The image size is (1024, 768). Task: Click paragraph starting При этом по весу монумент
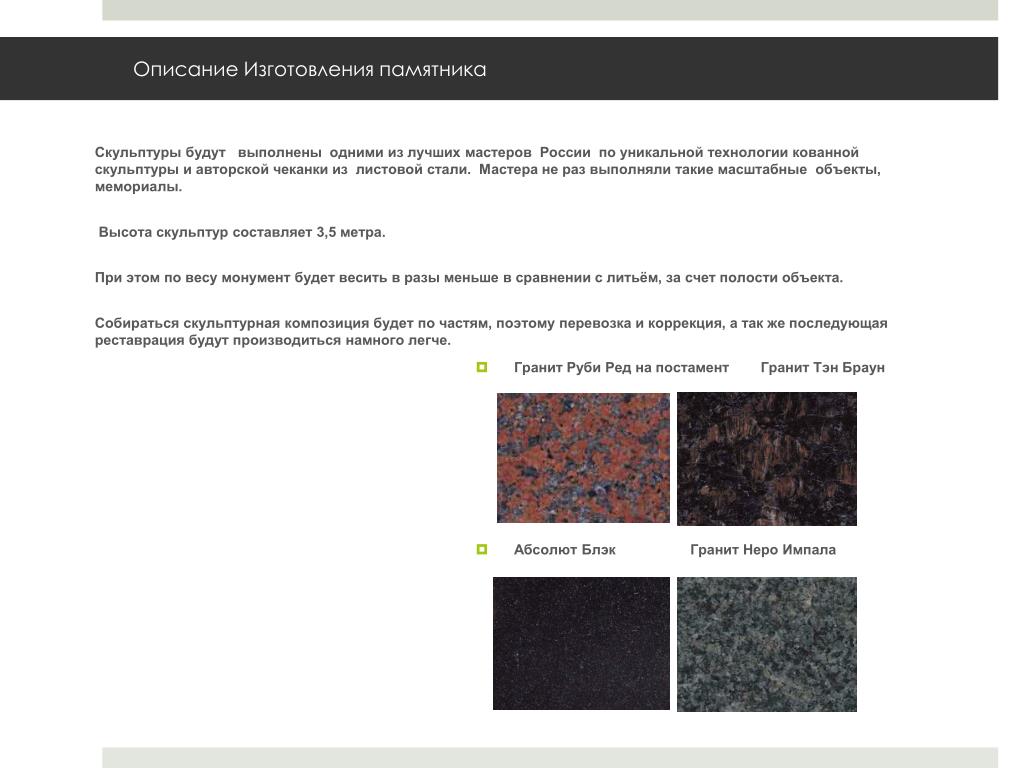coord(469,278)
